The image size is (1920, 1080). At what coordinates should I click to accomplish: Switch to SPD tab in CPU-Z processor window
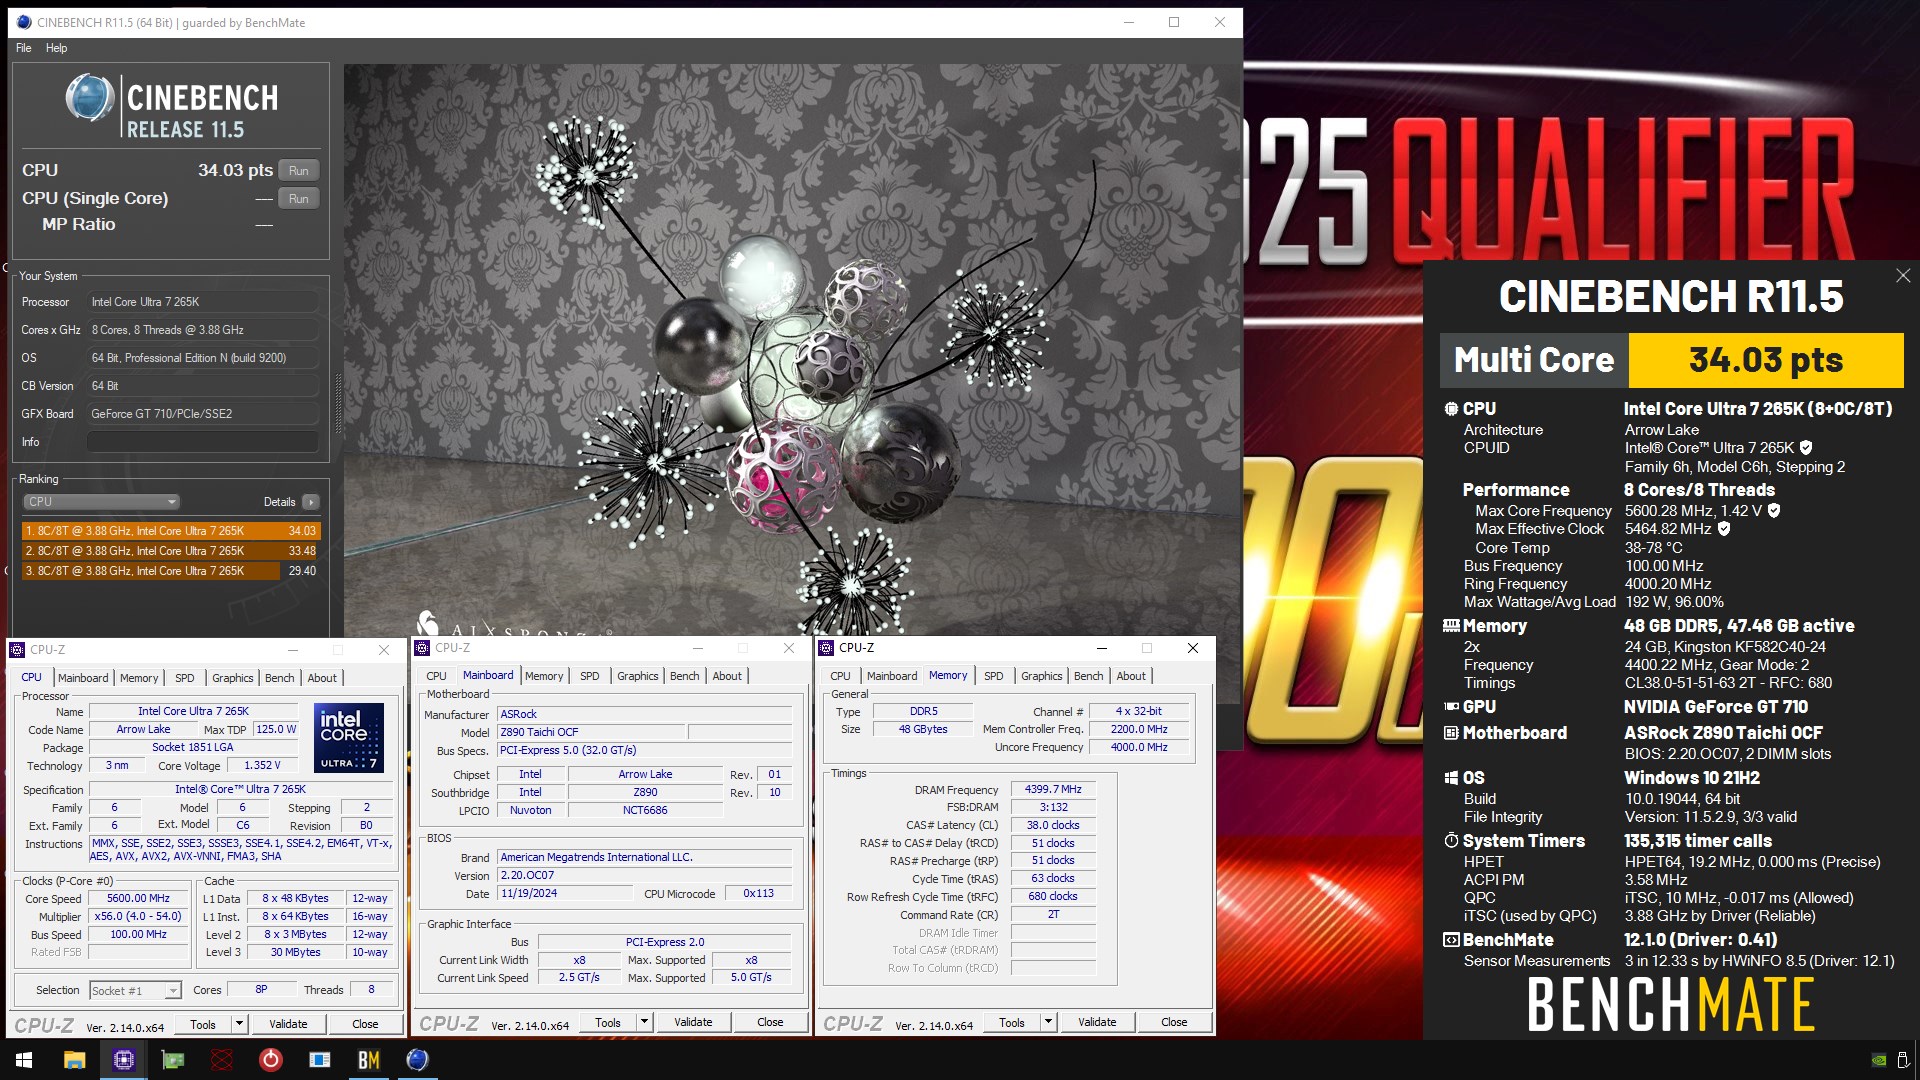(185, 678)
